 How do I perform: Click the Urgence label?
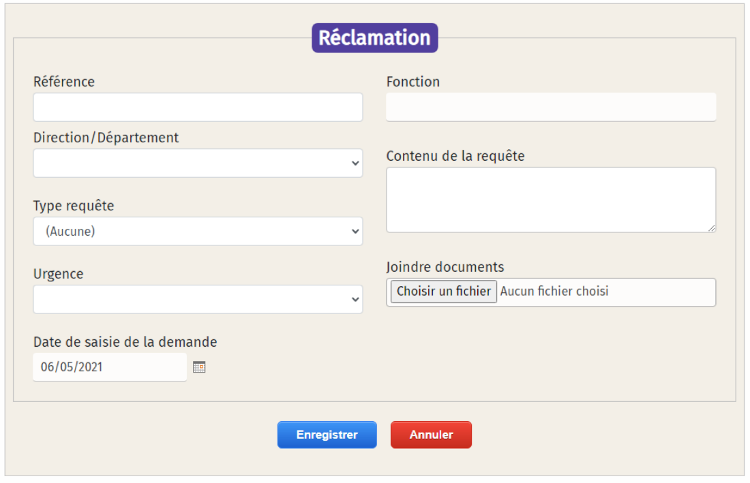click(58, 274)
